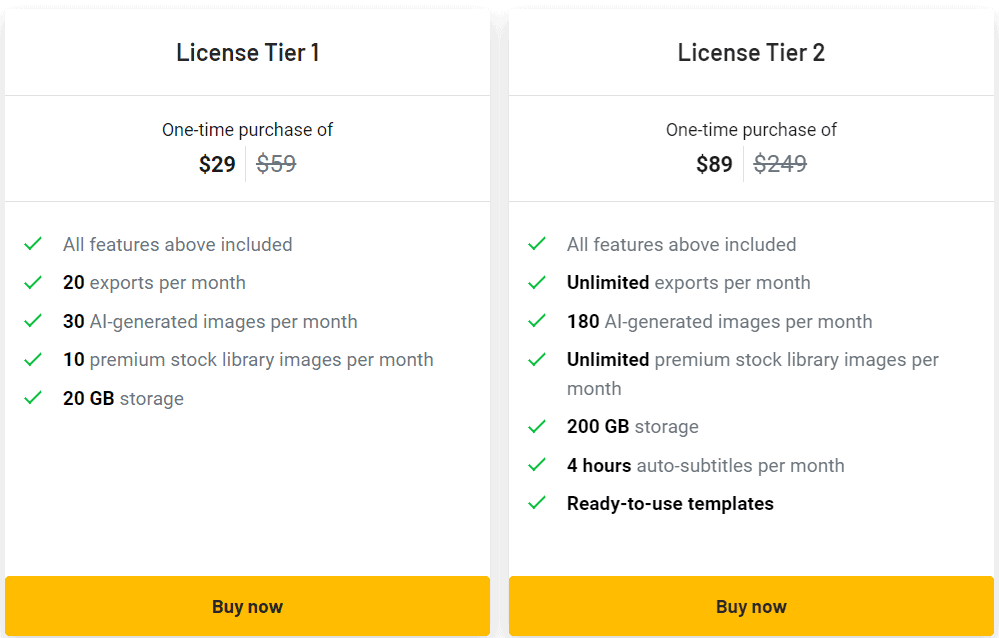Click the checkmark next to "Ready-to-use templates"
Screen dimensions: 999x638
tap(537, 504)
